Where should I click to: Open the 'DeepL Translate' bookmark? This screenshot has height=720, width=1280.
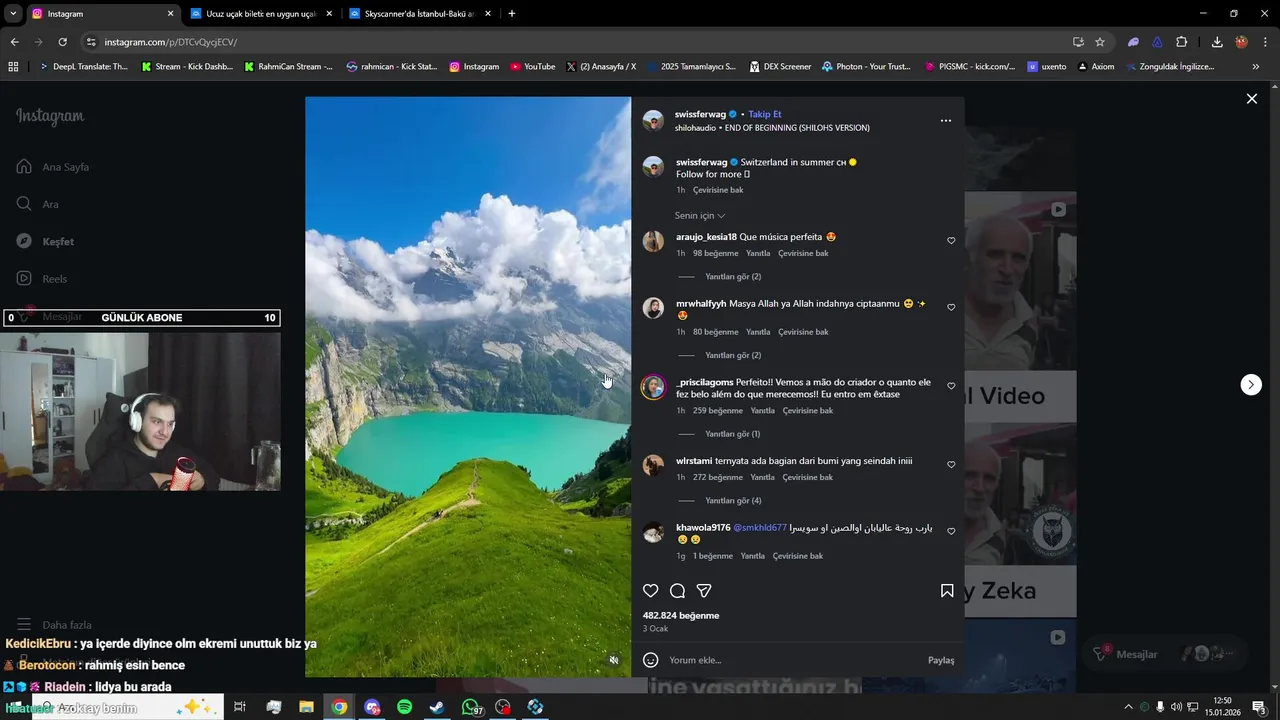point(83,67)
